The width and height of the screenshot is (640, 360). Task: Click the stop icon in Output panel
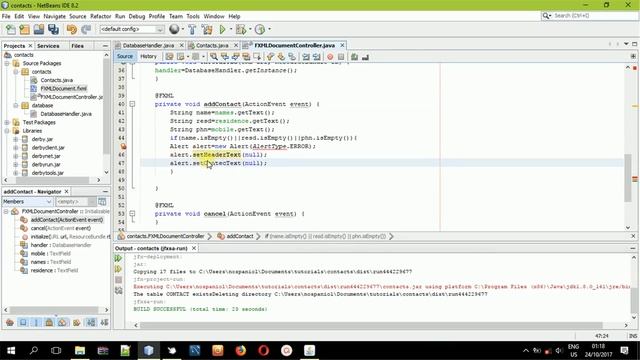coord(118,280)
